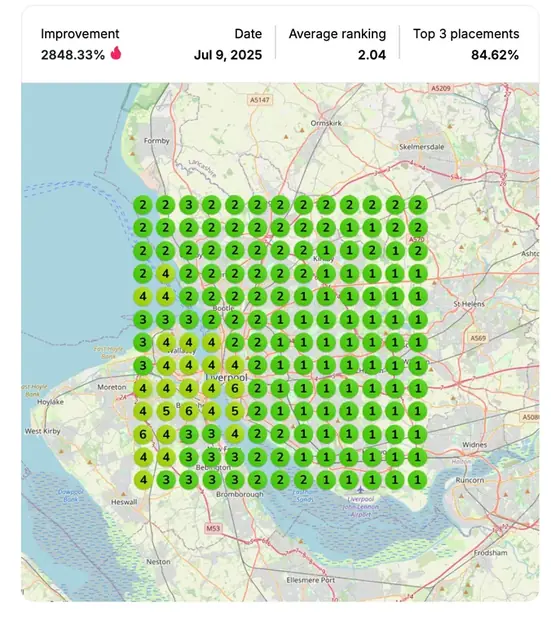Click the Average ranking heading
551x620 pixels.
[x=337, y=34]
